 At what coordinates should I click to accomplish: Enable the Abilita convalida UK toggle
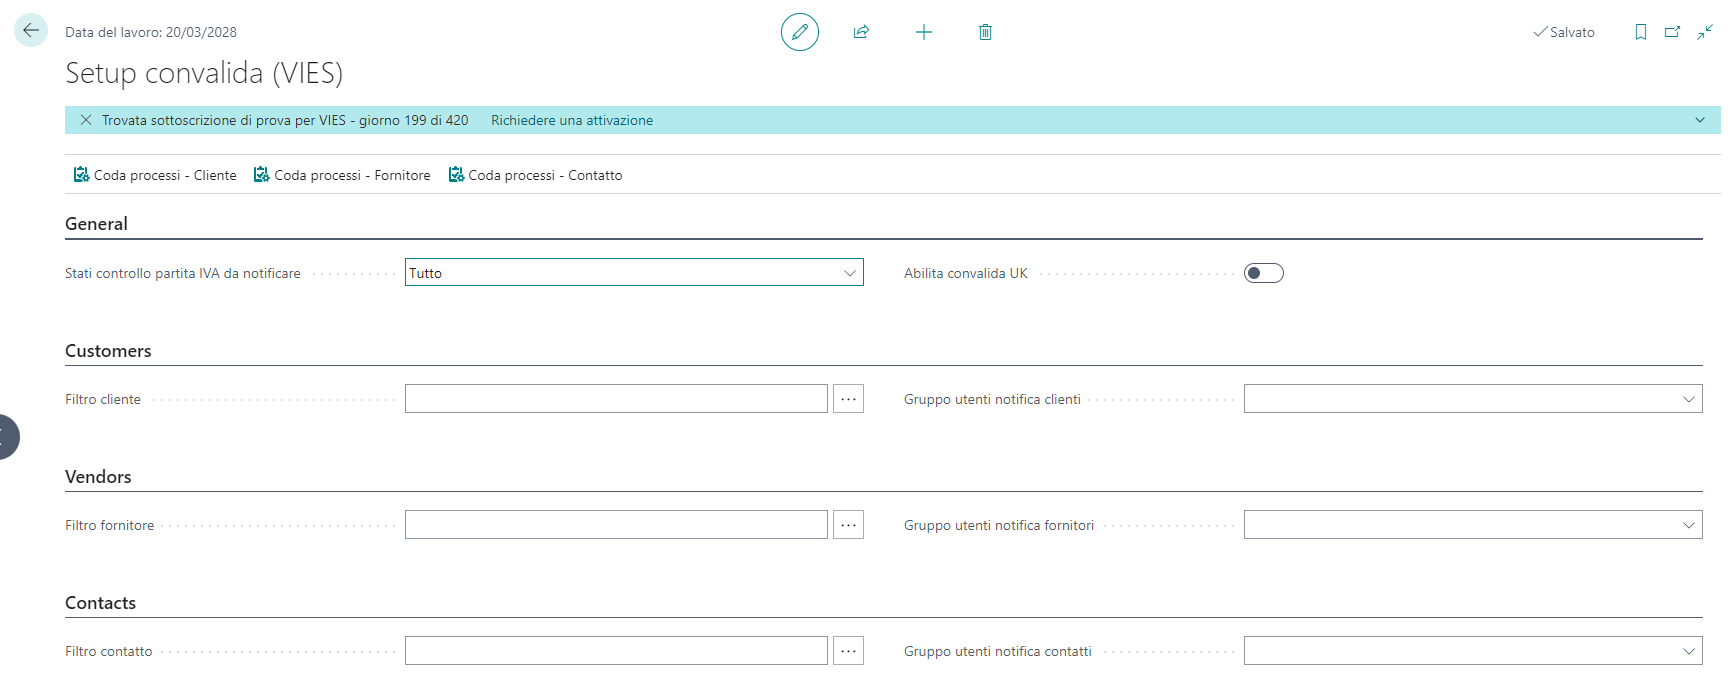pos(1263,273)
